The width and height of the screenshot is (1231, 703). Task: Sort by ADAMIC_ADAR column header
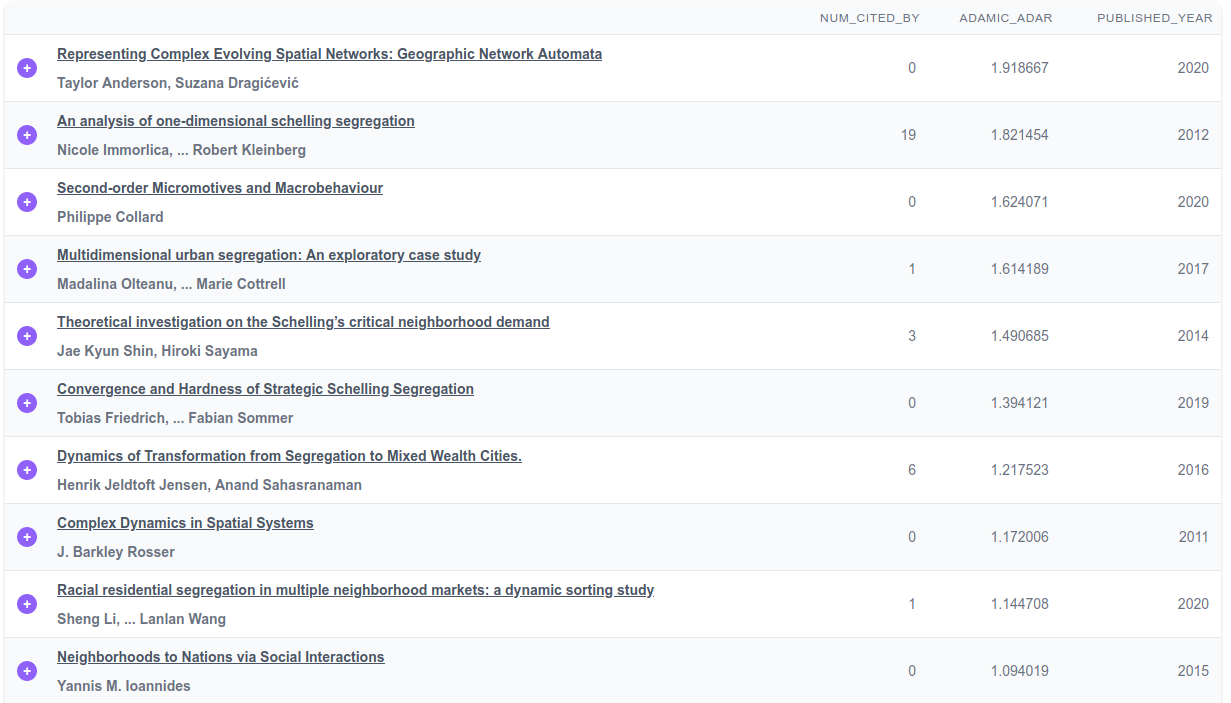click(x=1005, y=18)
